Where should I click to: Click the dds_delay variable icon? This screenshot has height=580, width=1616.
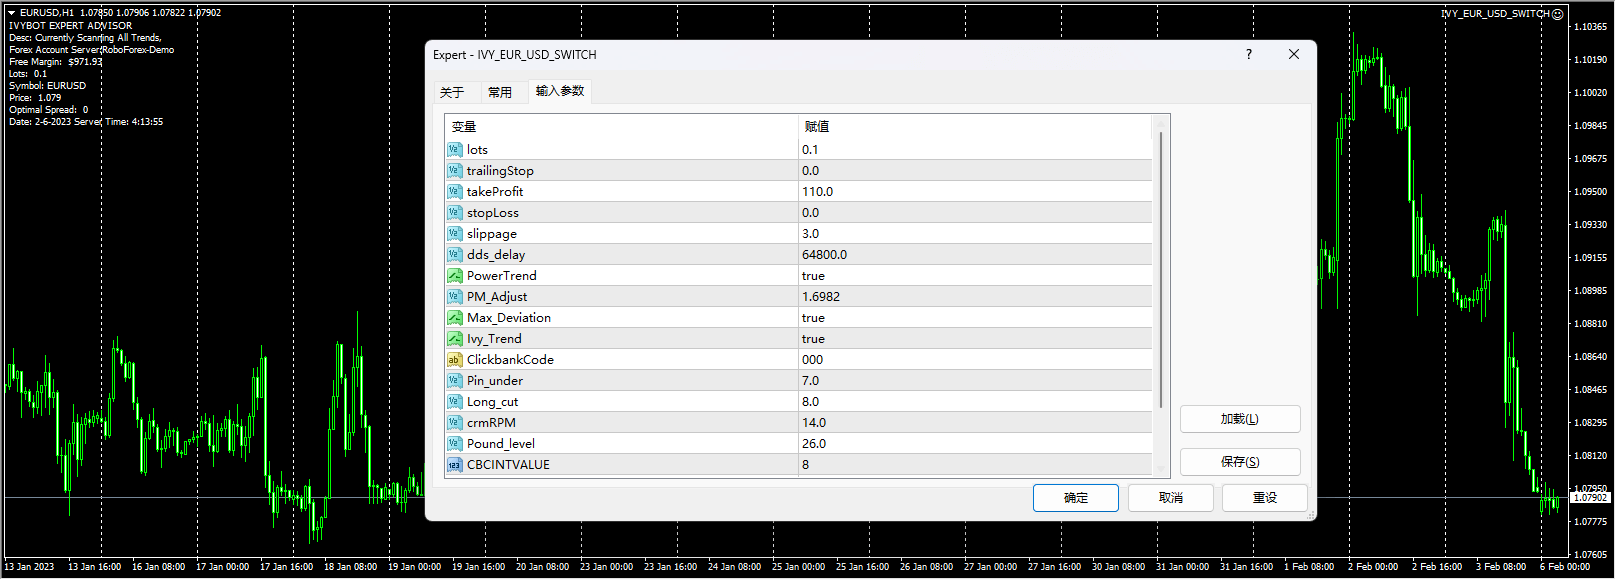point(455,254)
